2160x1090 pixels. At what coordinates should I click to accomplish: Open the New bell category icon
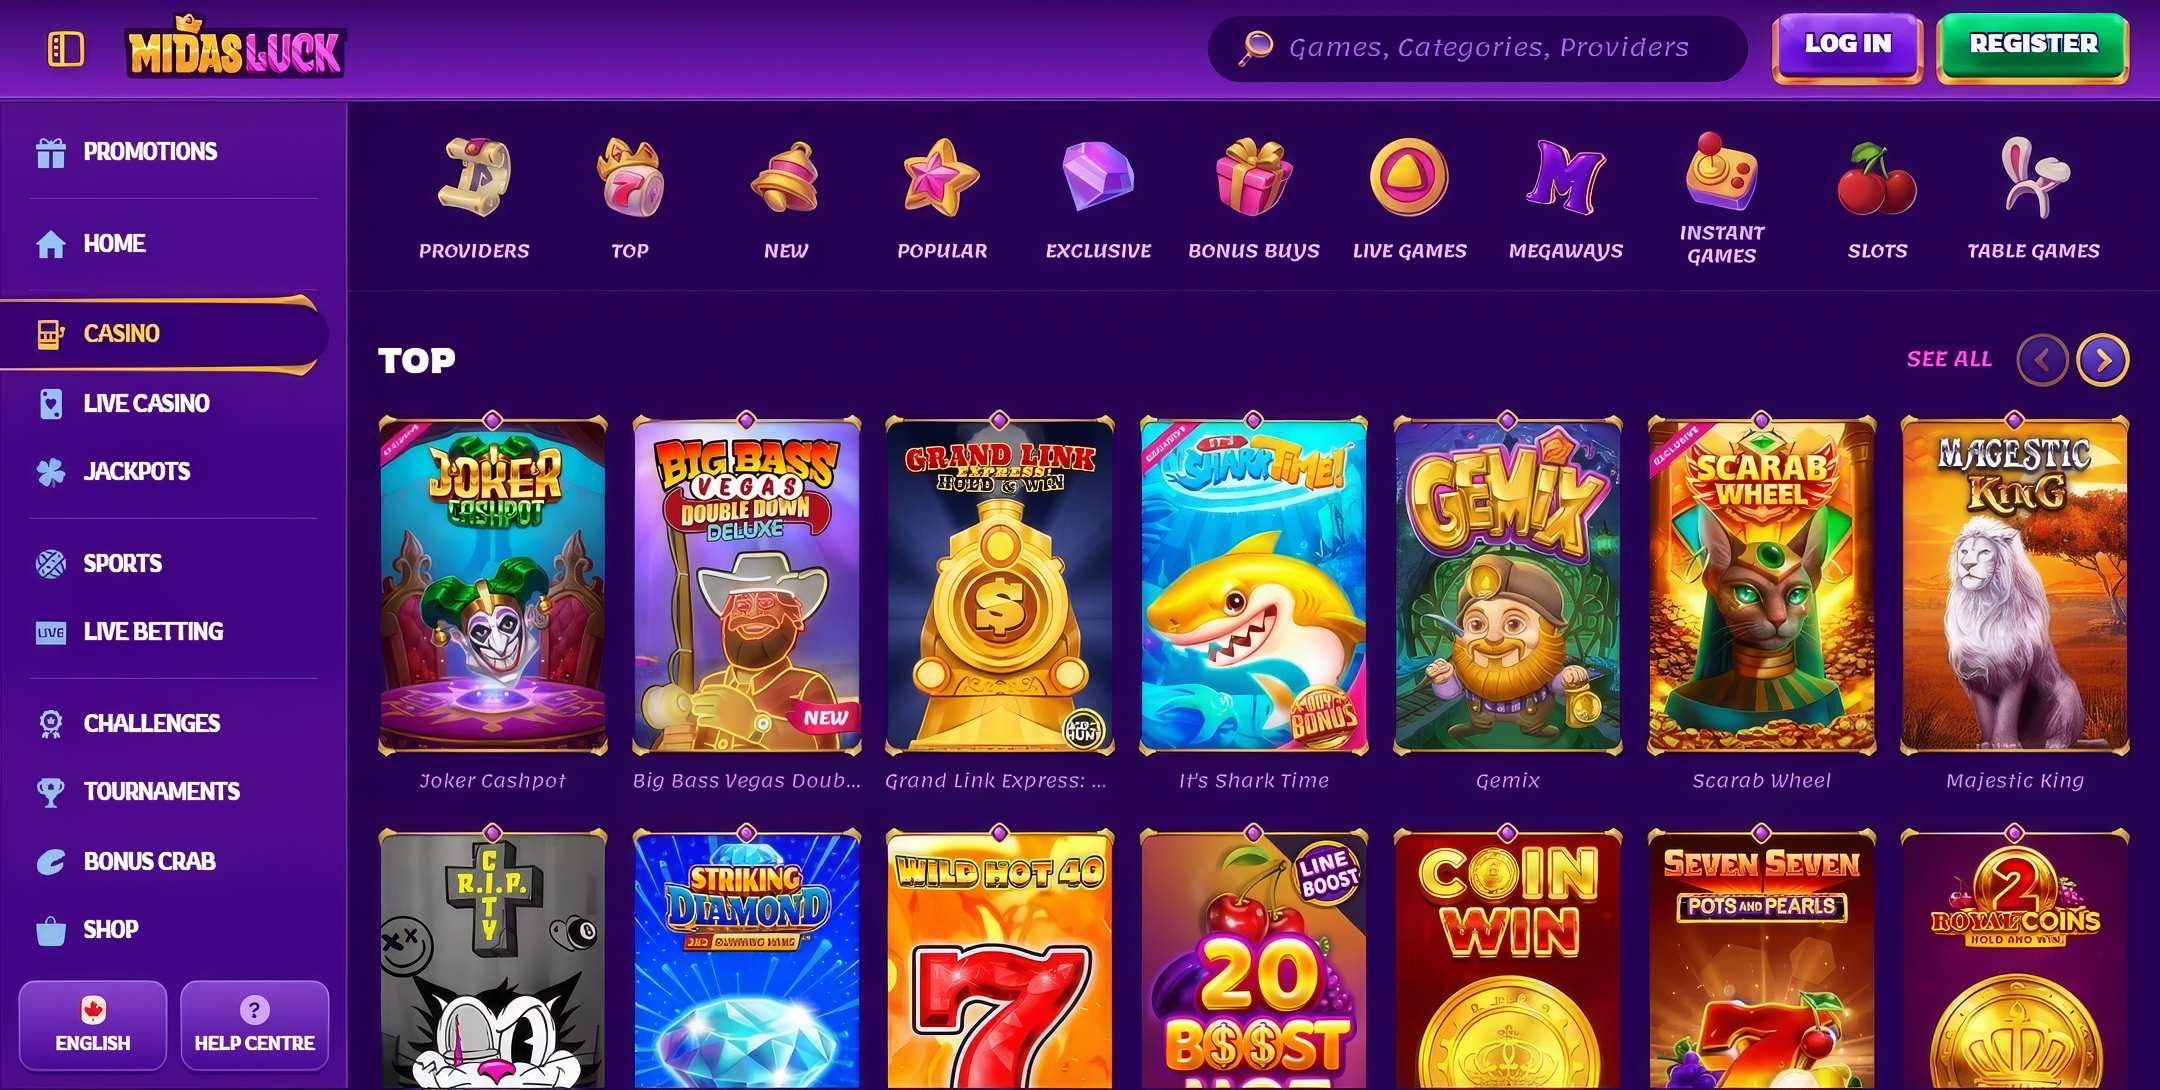point(786,177)
